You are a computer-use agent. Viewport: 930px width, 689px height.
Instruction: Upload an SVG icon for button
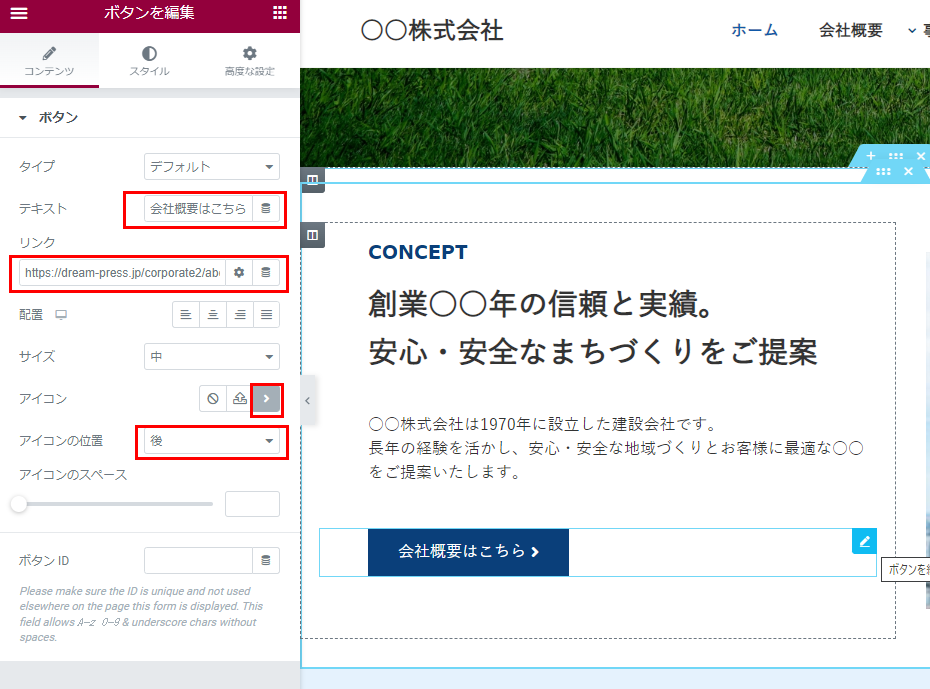(x=239, y=399)
